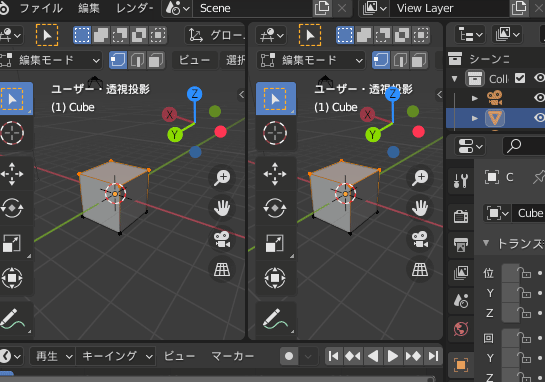Select the Rotate tool in left viewport

13,208
